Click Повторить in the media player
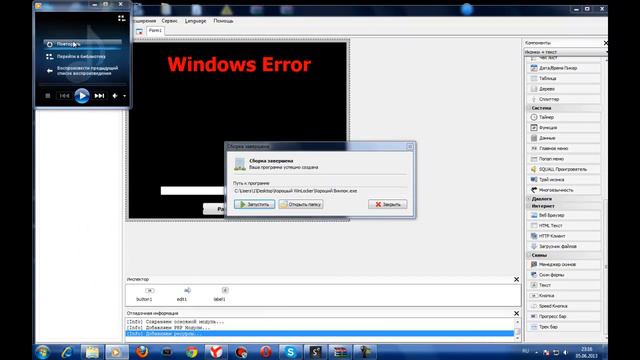This screenshot has width=640, height=360. tap(83, 44)
